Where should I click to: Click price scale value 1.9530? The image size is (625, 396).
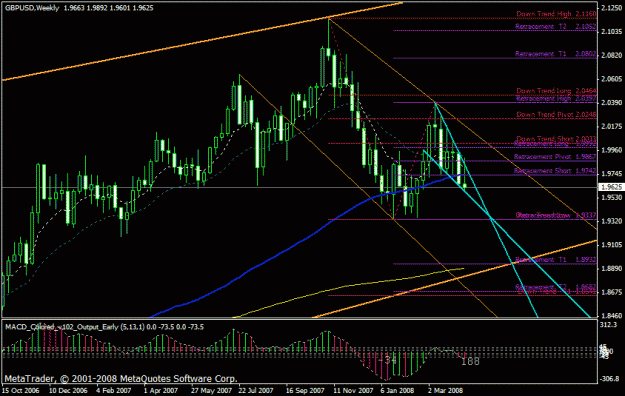coord(612,197)
